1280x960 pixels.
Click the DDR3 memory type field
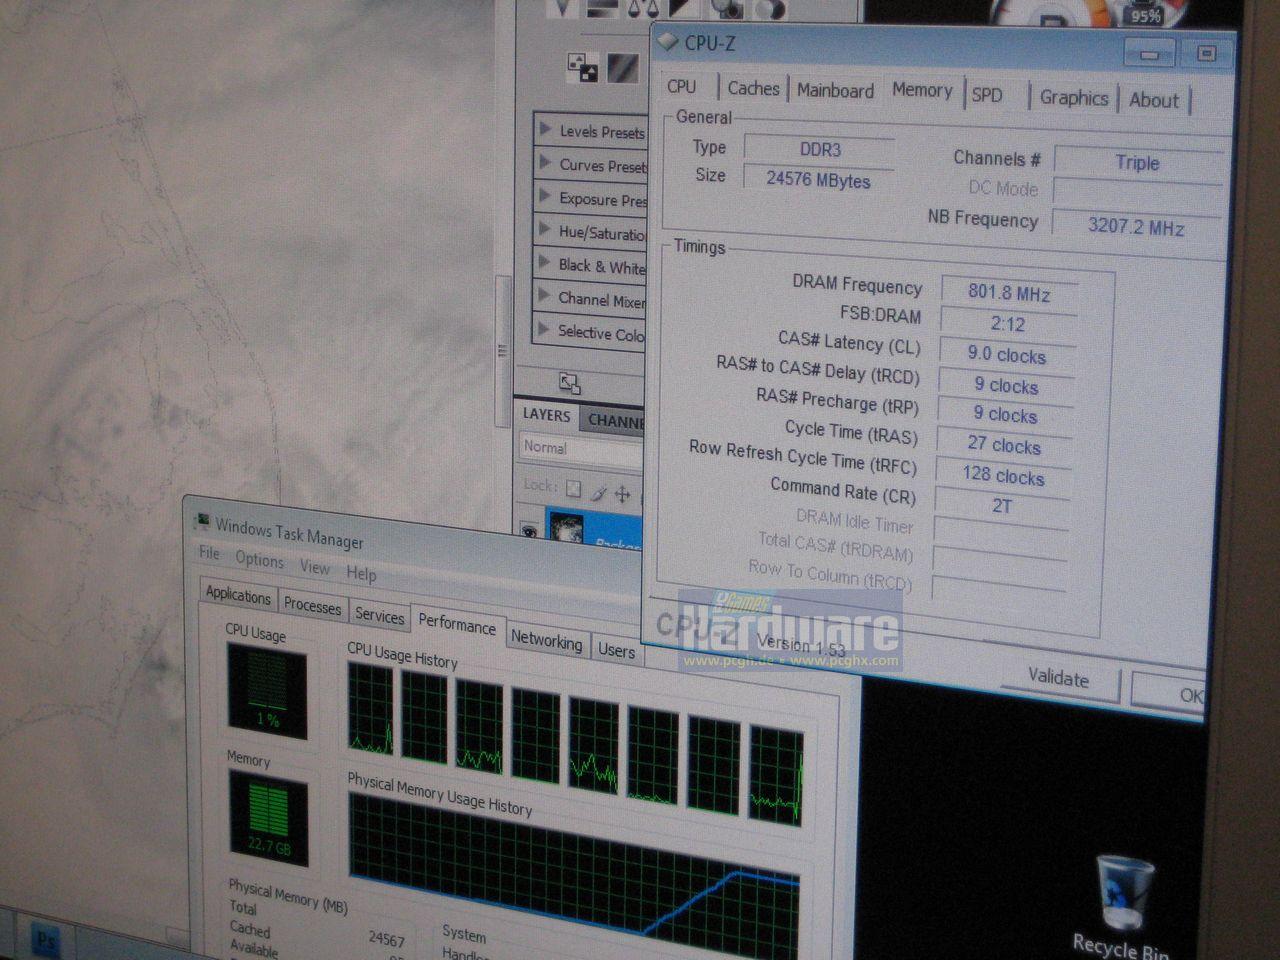pos(819,150)
